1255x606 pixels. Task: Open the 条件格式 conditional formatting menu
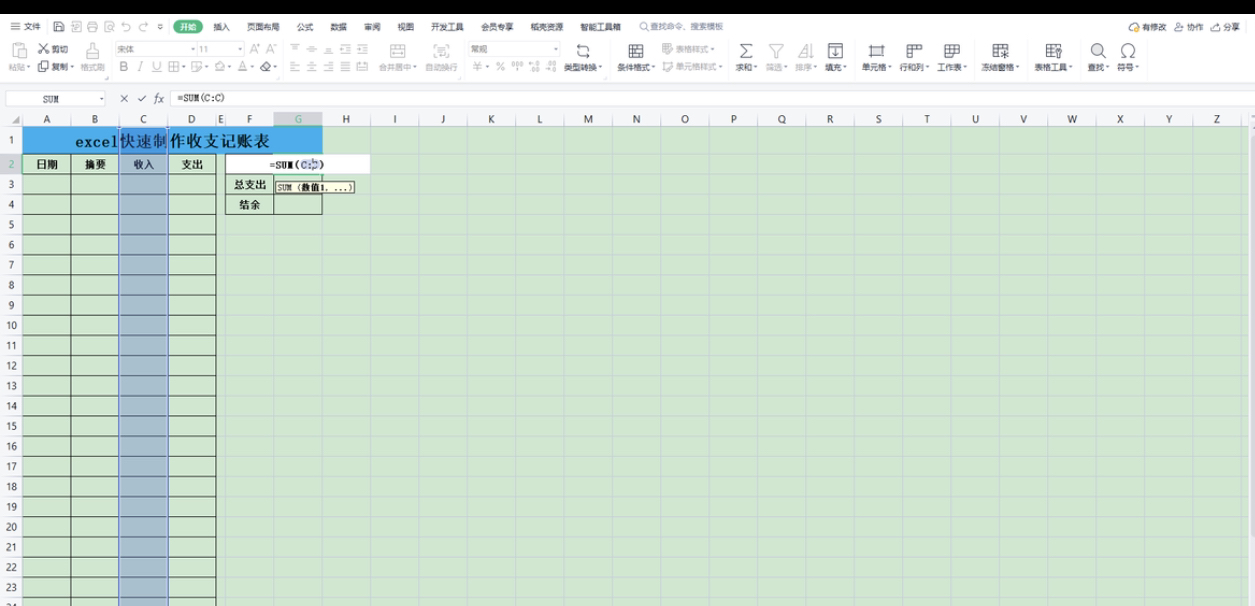click(x=635, y=57)
